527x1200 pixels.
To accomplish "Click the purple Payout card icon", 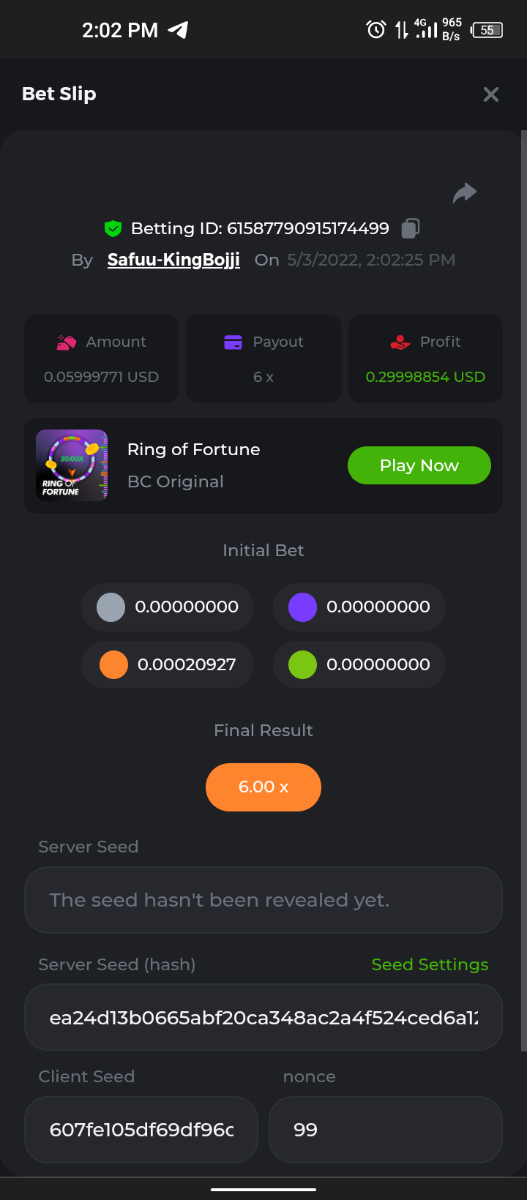I will coord(233,342).
